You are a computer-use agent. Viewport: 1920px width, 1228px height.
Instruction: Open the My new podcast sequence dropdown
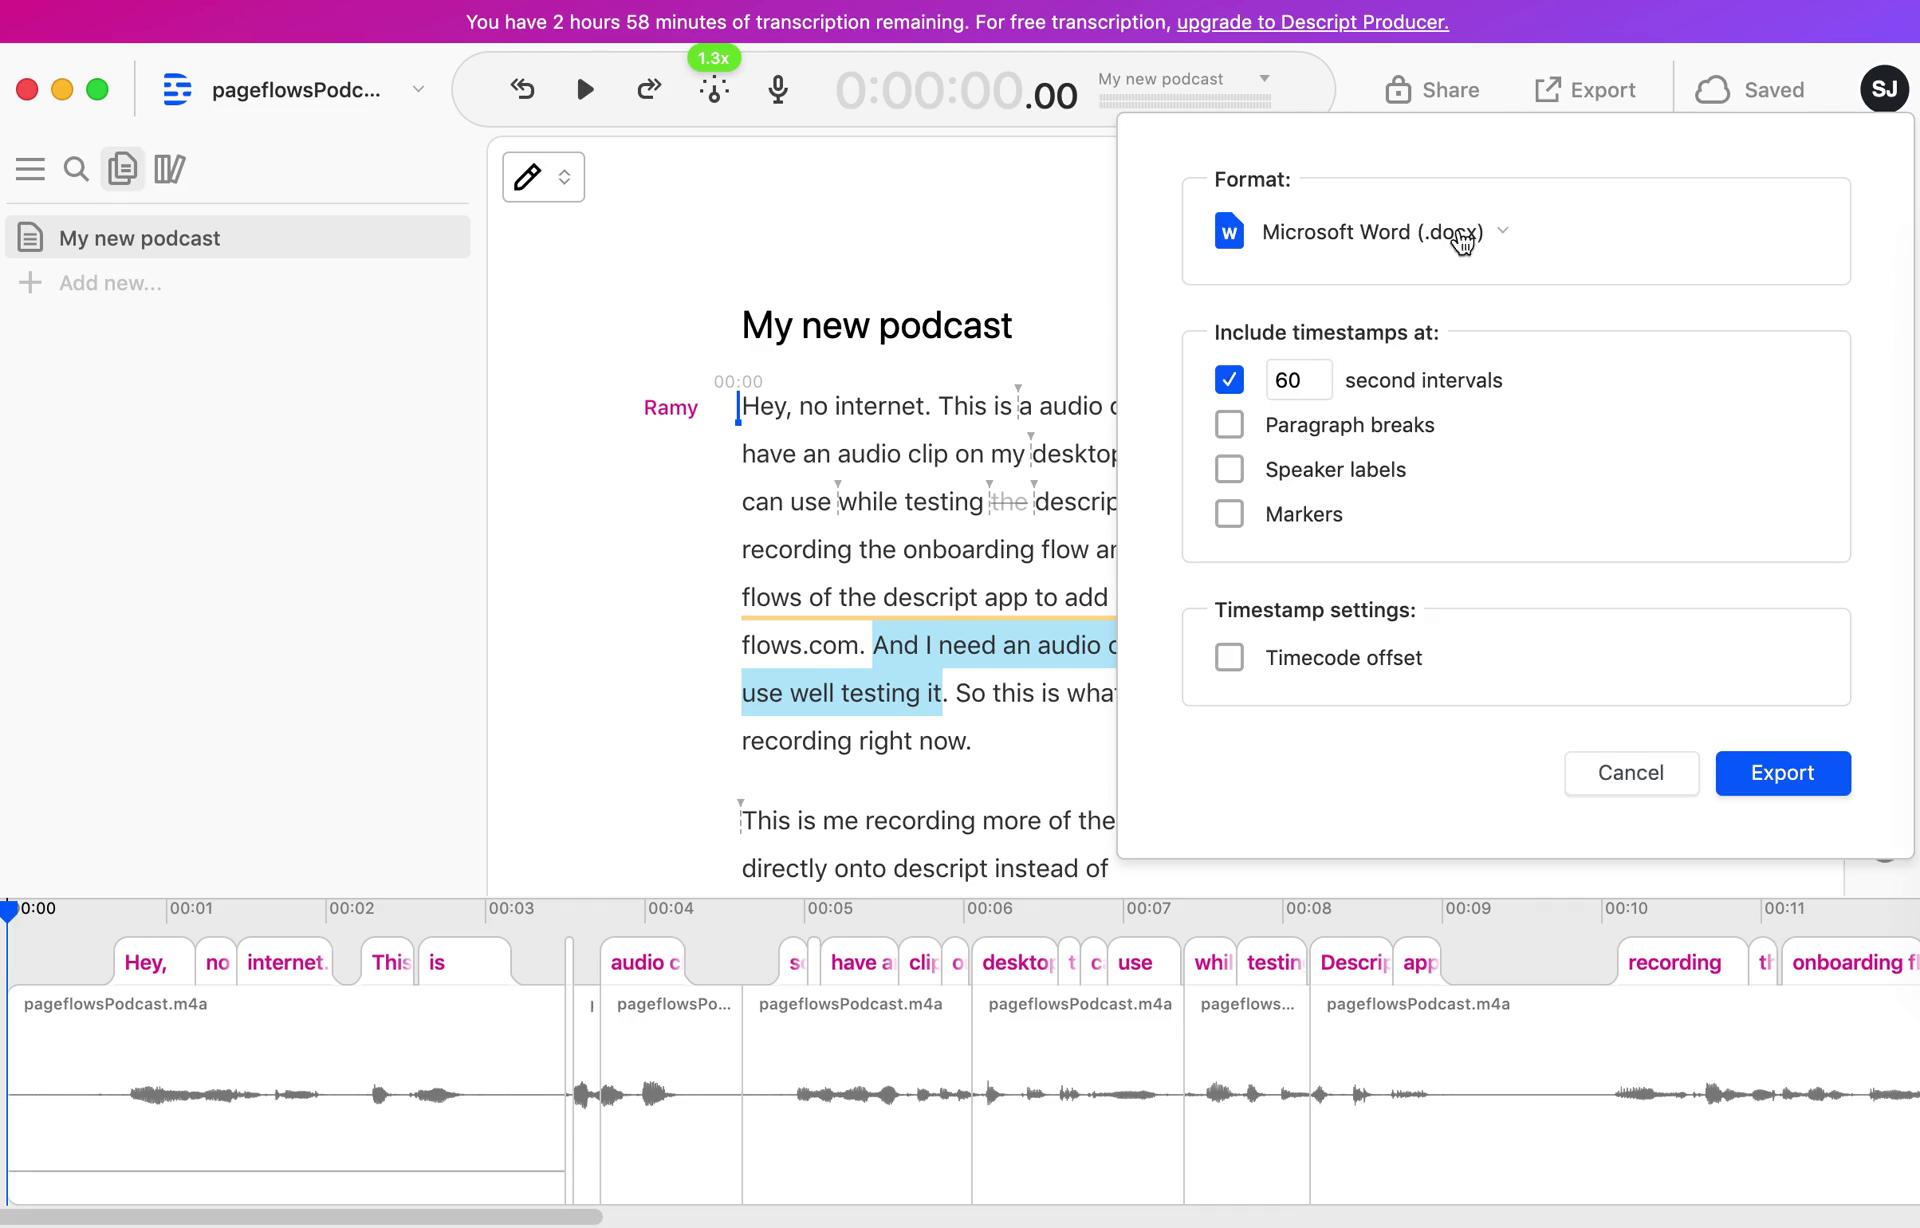point(1264,78)
